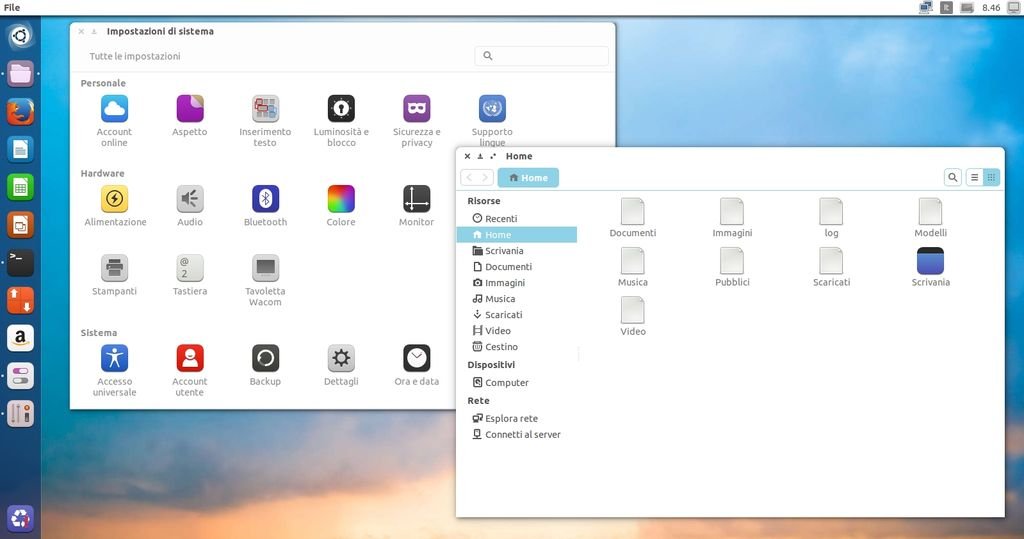Open the Stampanti printers icon
This screenshot has height=539, width=1024.
coord(115,268)
